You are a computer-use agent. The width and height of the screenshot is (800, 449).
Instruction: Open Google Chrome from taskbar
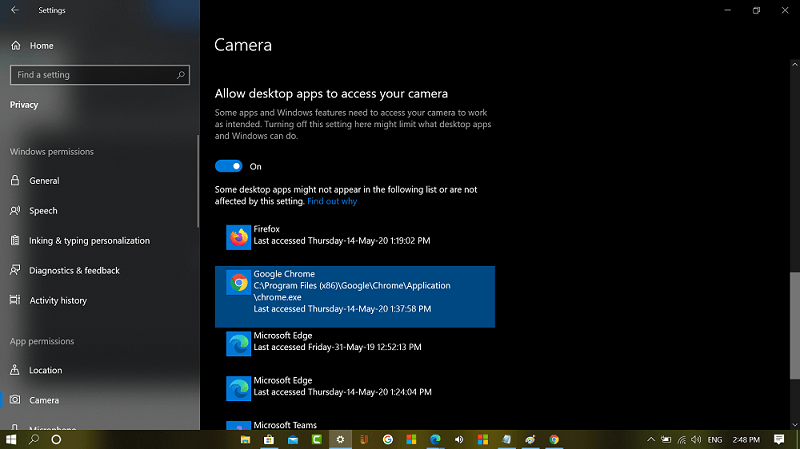[554, 439]
